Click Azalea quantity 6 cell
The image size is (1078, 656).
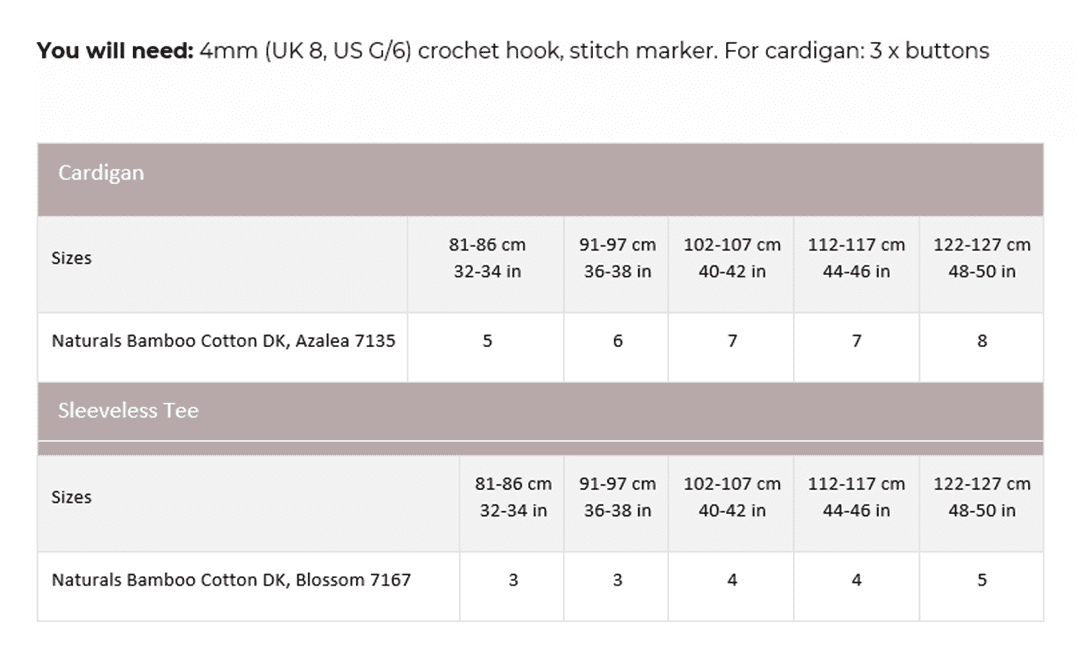[x=617, y=341]
